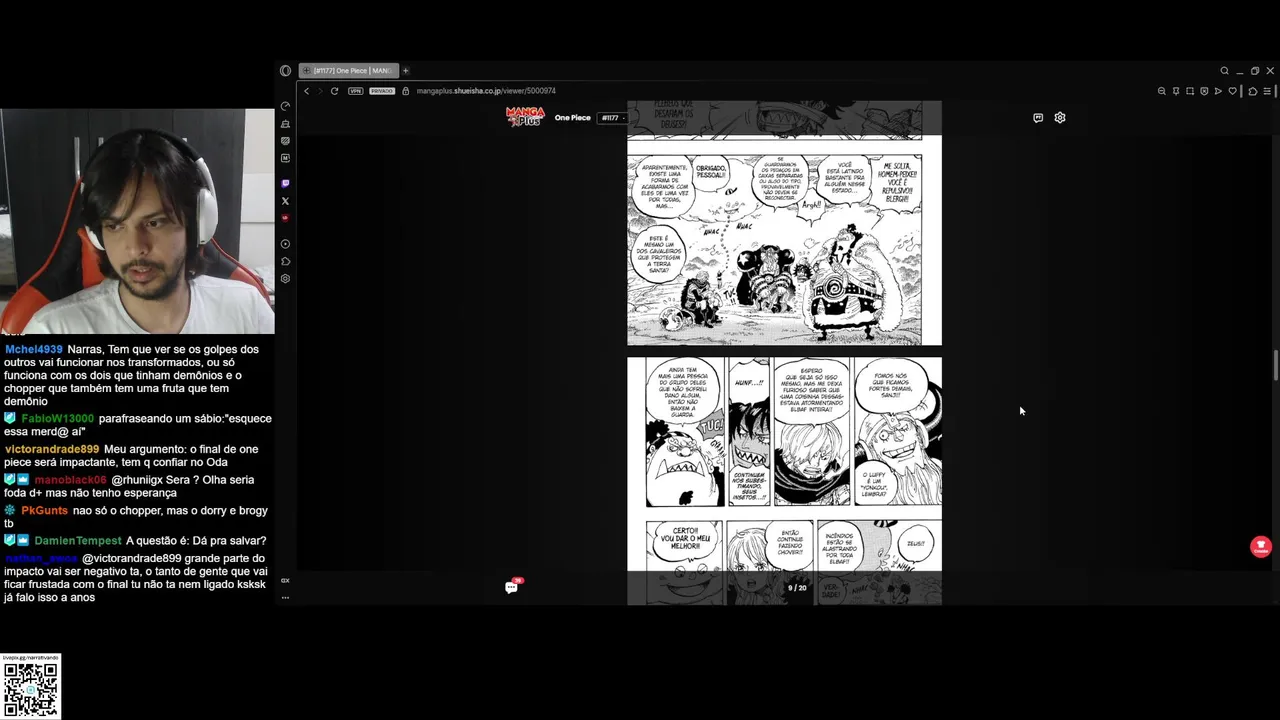Image resolution: width=1280 pixels, height=720 pixels.
Task: Open the One Piece title link
Action: point(573,118)
